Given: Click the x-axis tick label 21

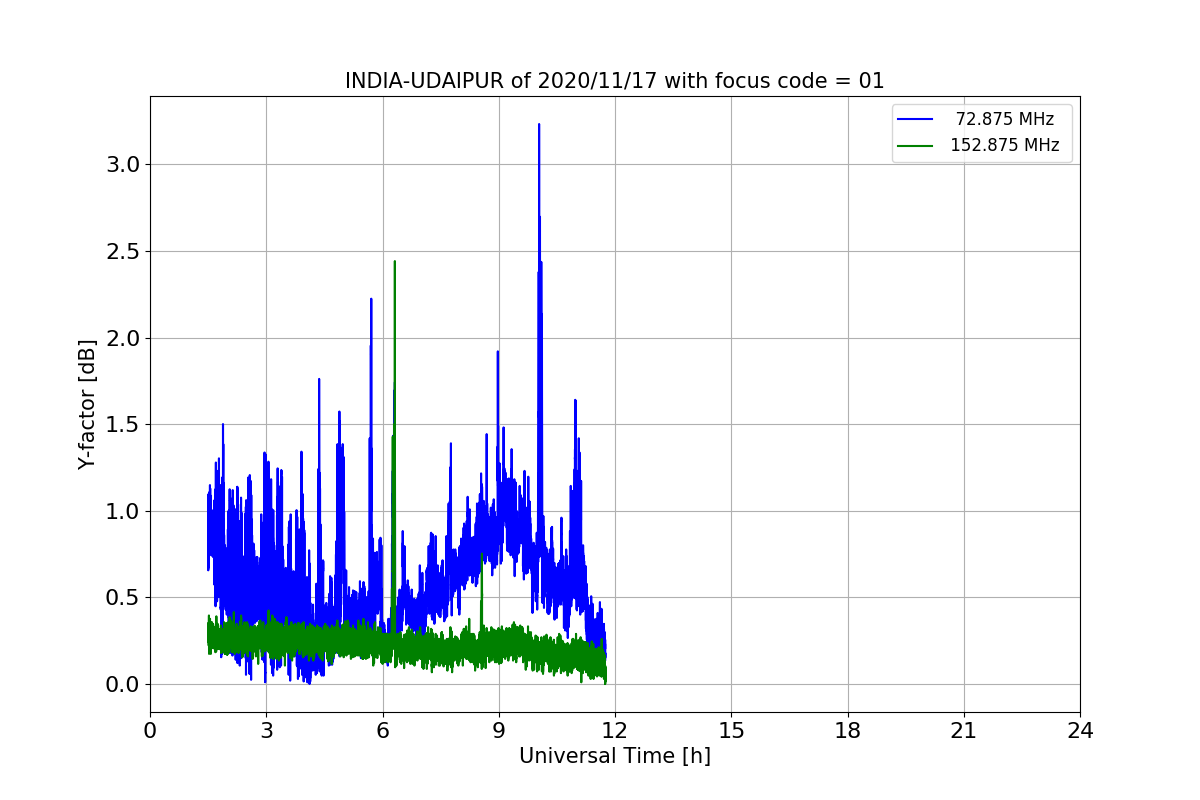Looking at the screenshot, I should coord(964,731).
